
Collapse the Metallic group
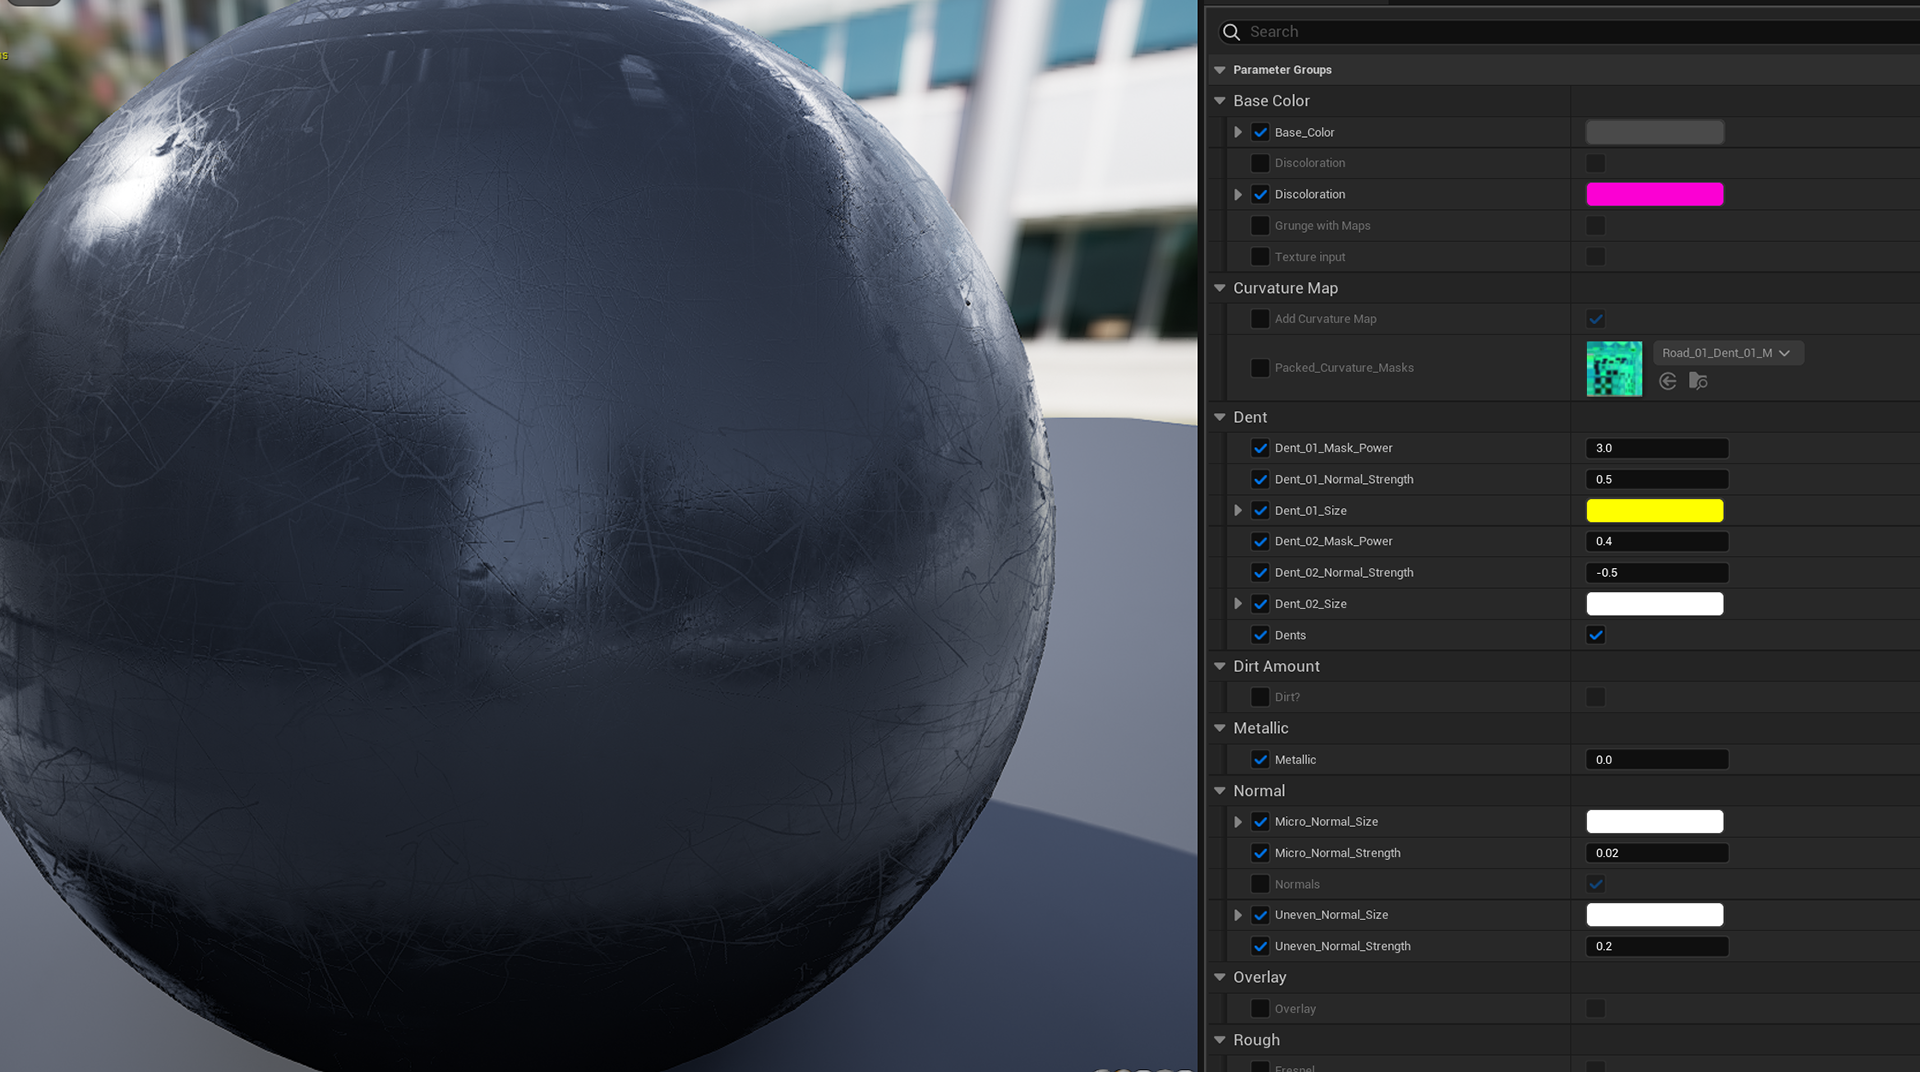[1220, 728]
